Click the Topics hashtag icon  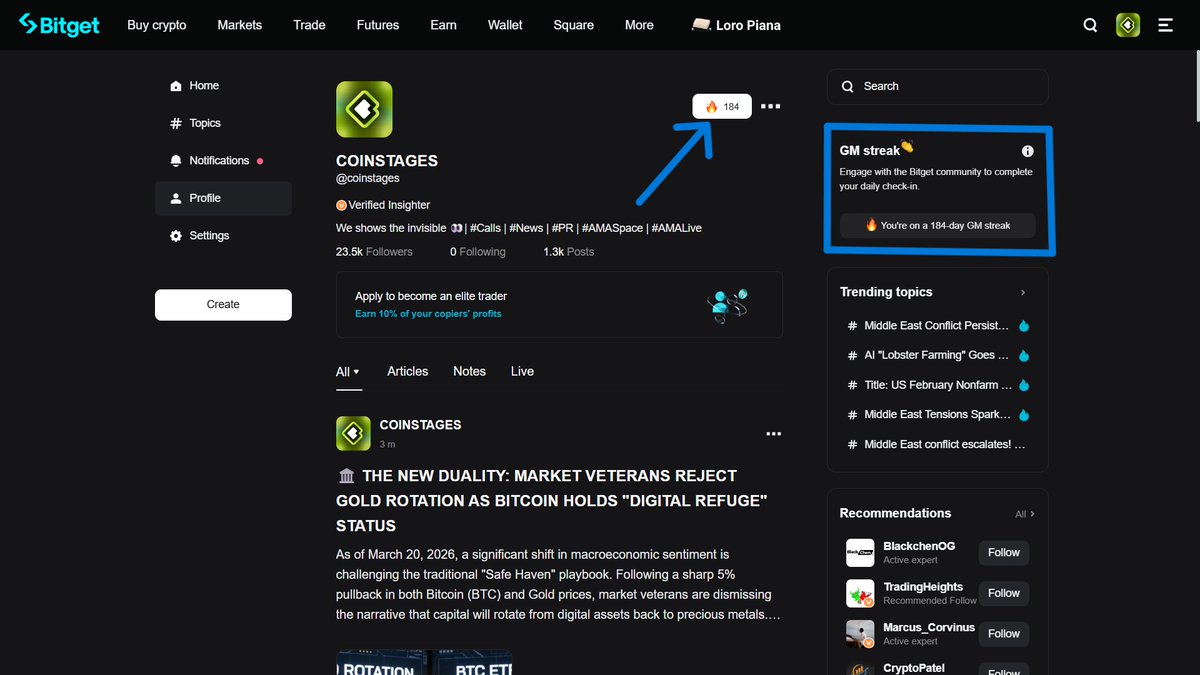pos(176,122)
